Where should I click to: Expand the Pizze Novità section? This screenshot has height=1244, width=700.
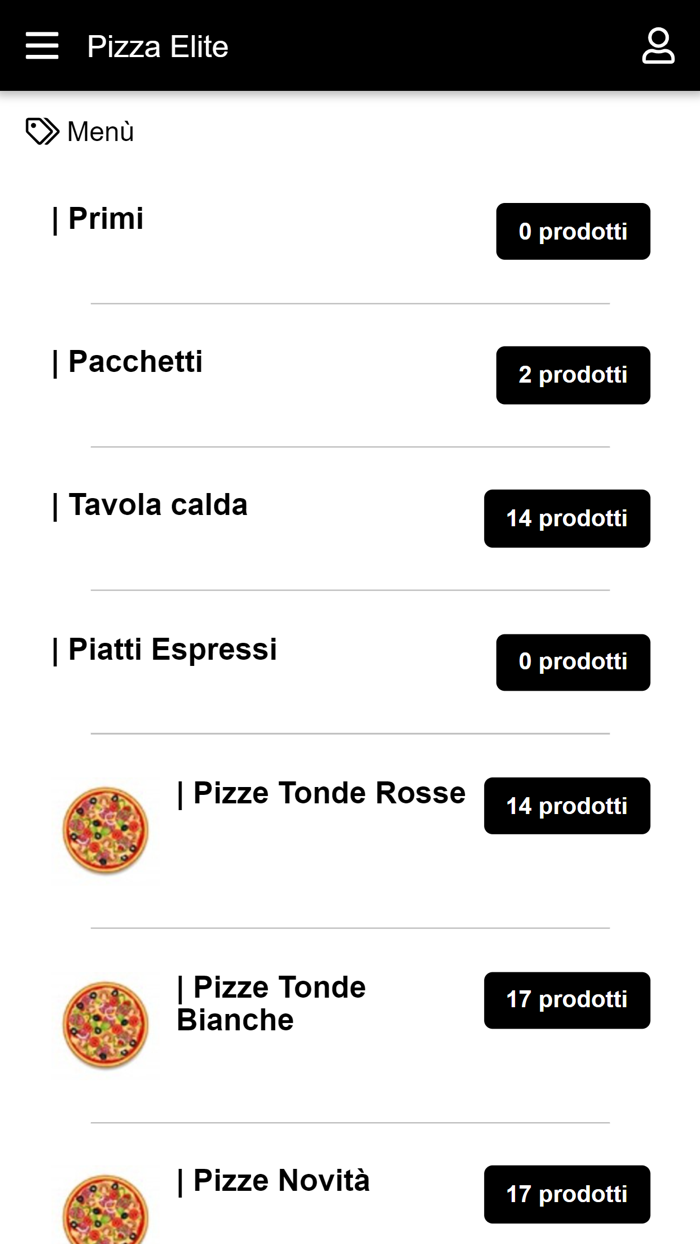(274, 1181)
